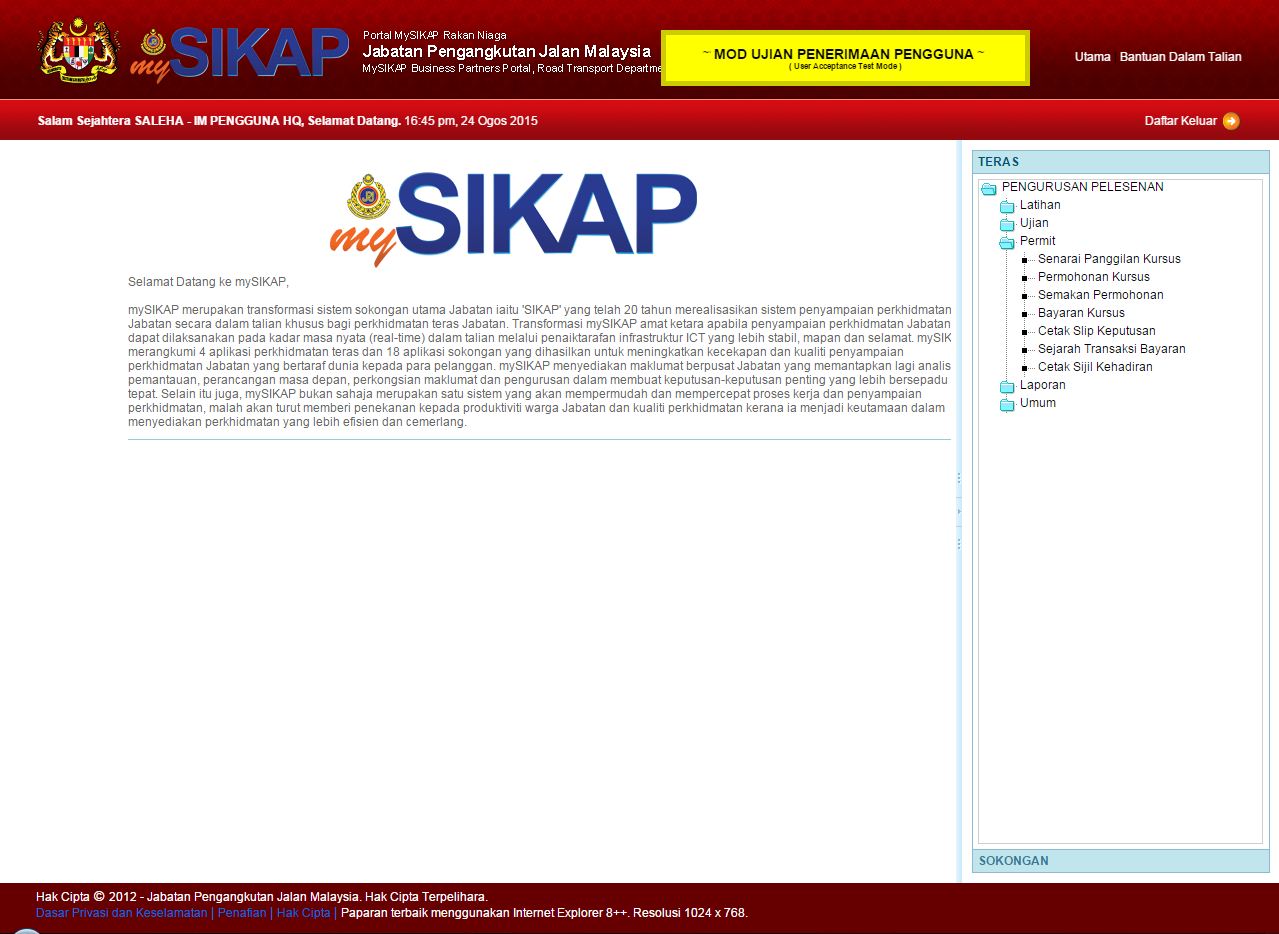
Task: Open Bayaran Kursus
Action: [1081, 313]
